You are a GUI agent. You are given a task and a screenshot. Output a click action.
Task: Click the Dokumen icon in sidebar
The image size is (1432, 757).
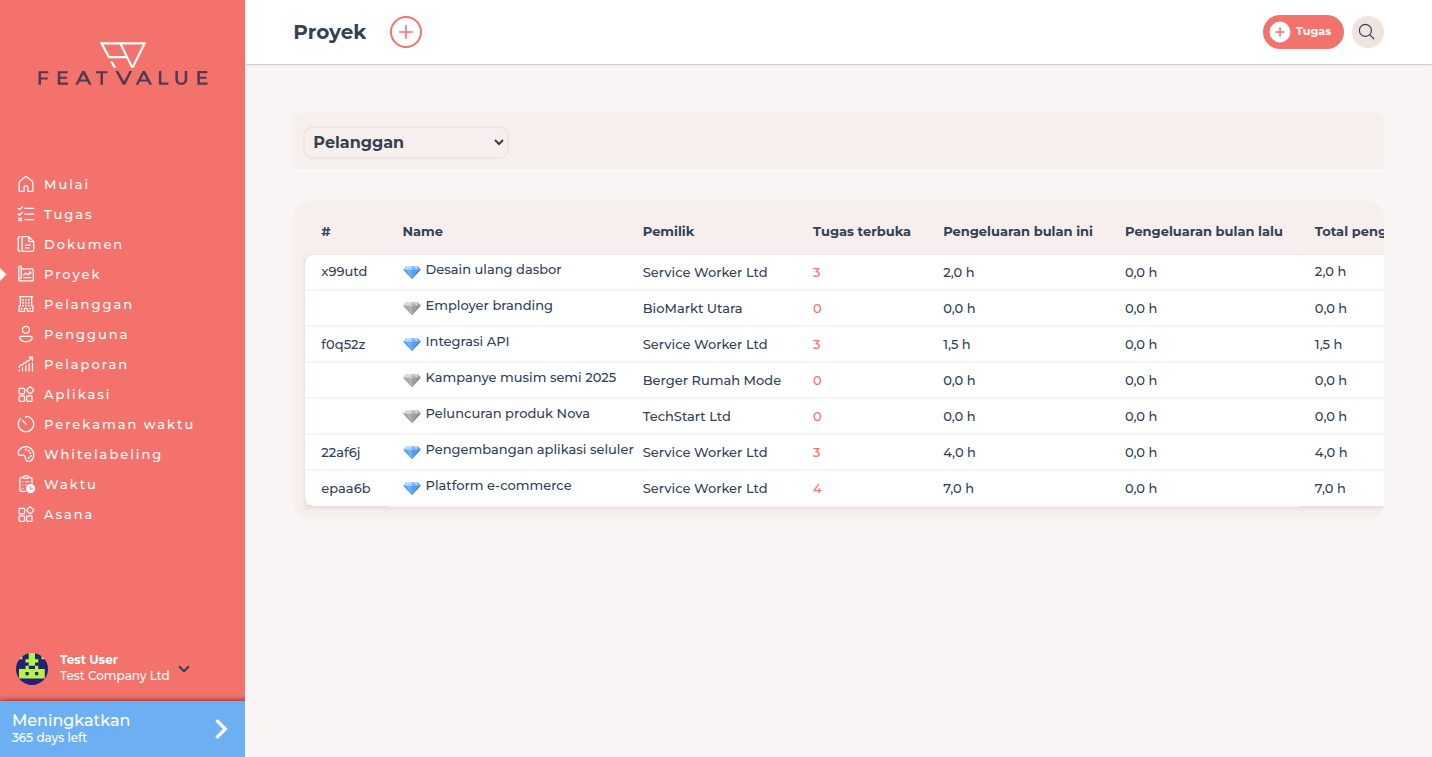pyautogui.click(x=27, y=244)
